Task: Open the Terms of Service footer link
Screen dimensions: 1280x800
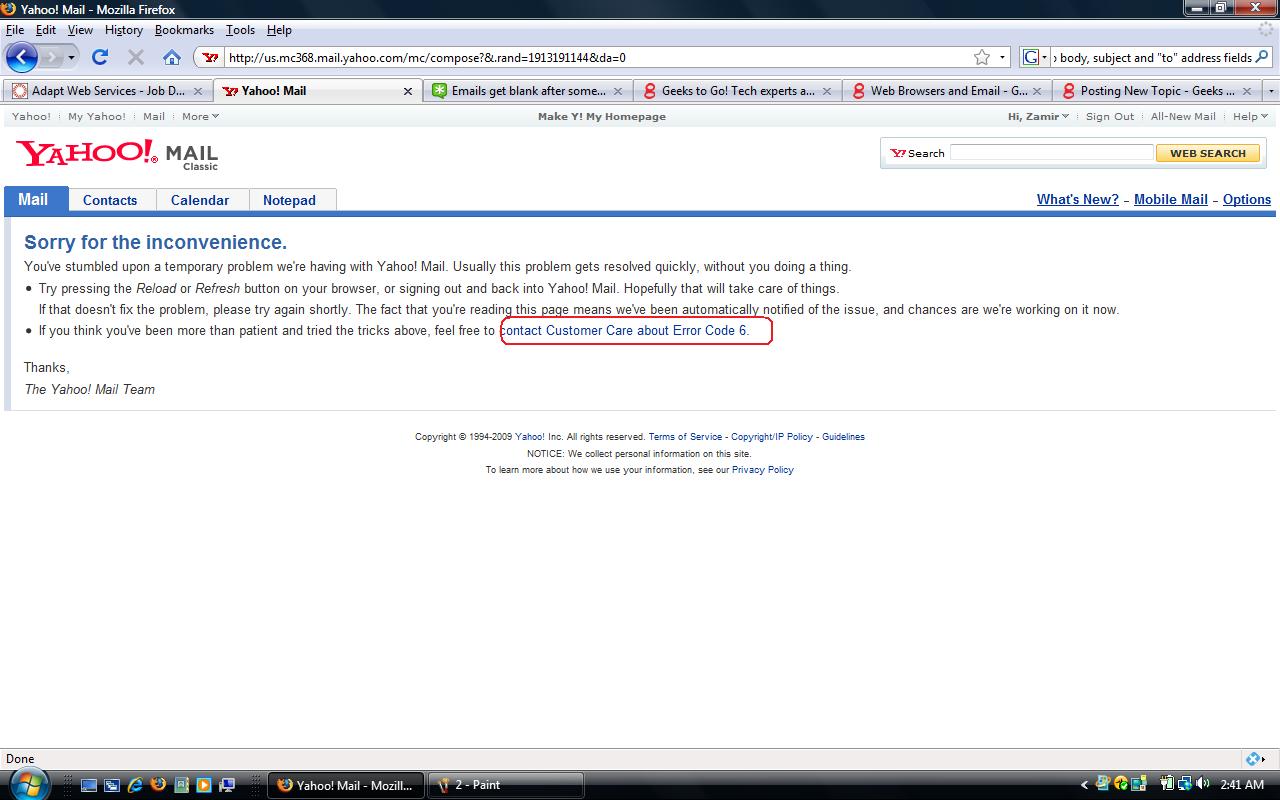Action: tap(685, 437)
